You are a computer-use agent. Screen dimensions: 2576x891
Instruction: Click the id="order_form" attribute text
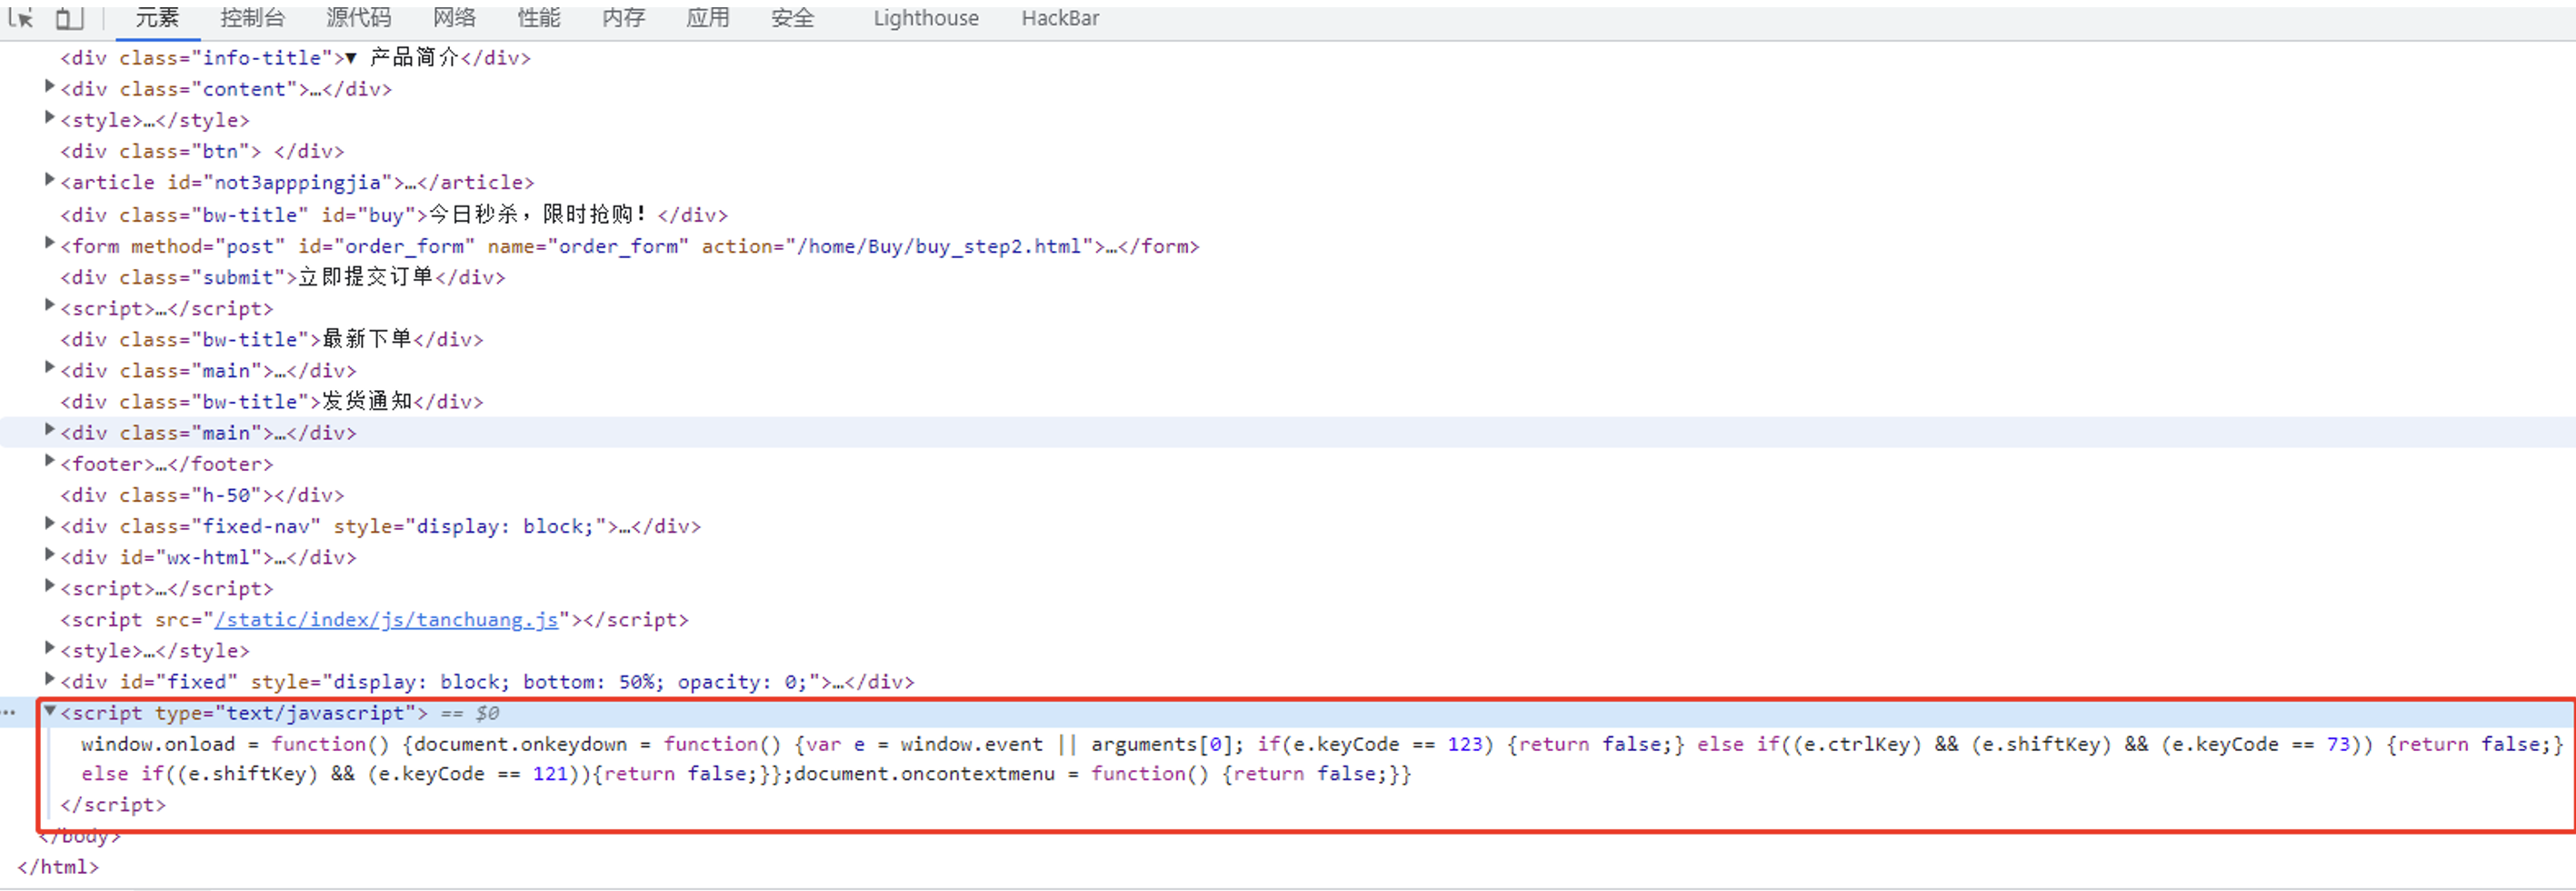(x=386, y=246)
